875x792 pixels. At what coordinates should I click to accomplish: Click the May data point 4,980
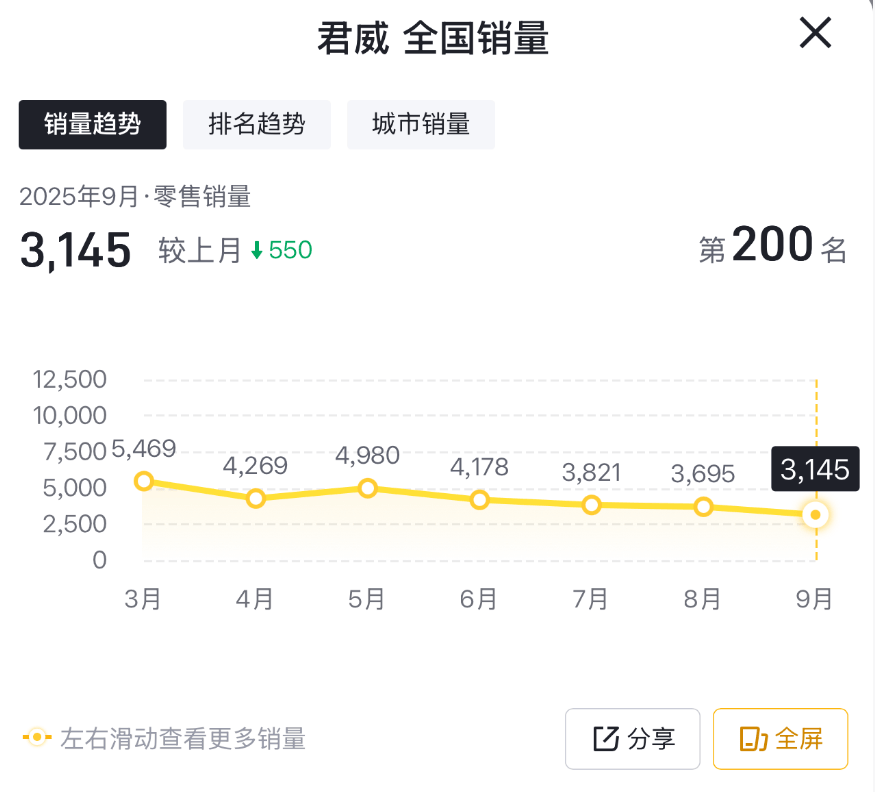tap(368, 488)
